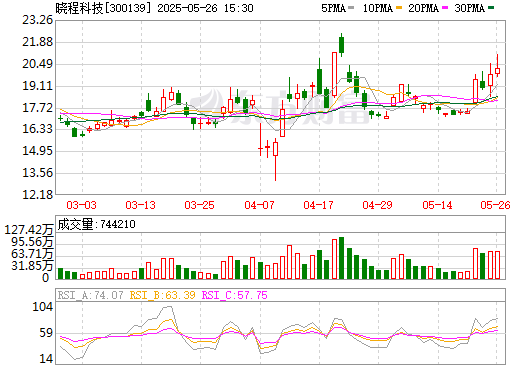Click the last red candlestick on 05-26
Viewport: 520px width, 365px height.
[x=497, y=66]
